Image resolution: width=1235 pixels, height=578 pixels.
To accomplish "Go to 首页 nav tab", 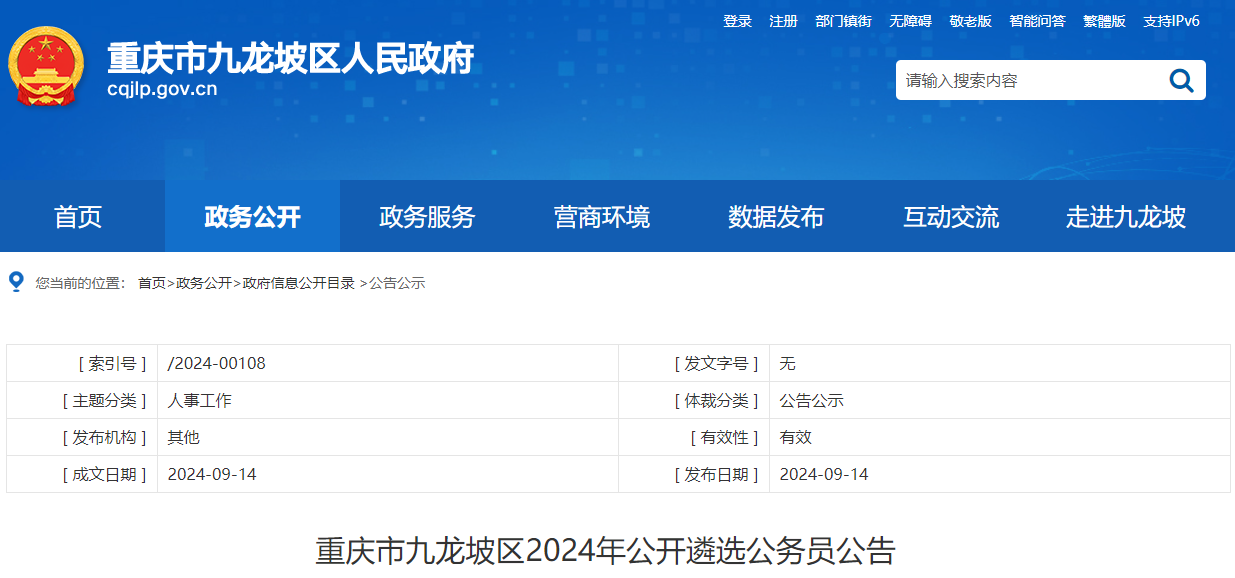I will click(x=78, y=216).
